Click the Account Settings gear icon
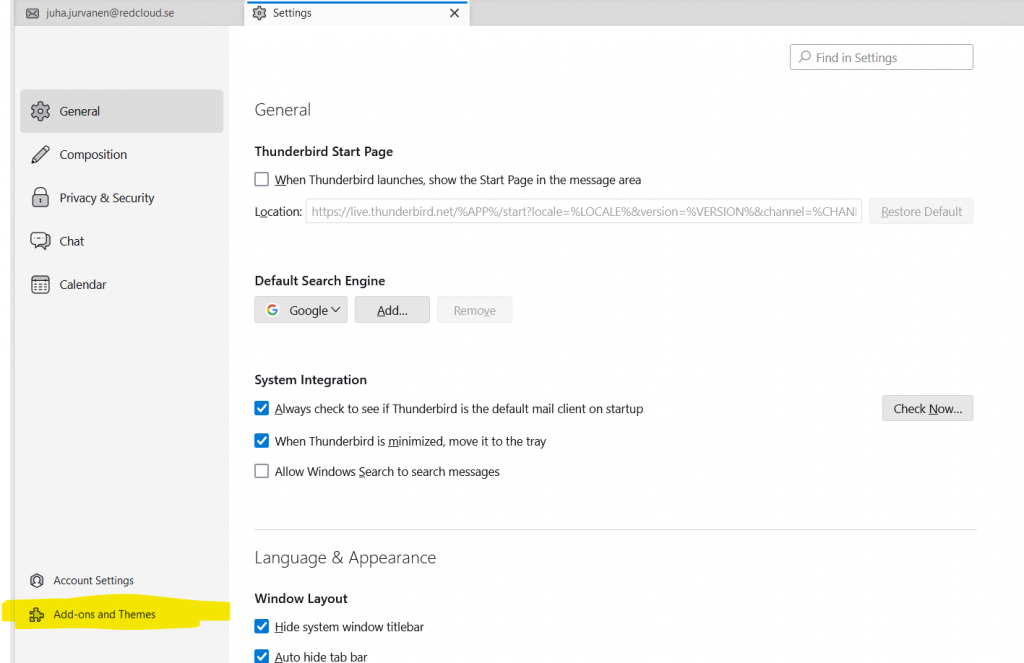This screenshot has height=663, width=1024. pos(36,580)
